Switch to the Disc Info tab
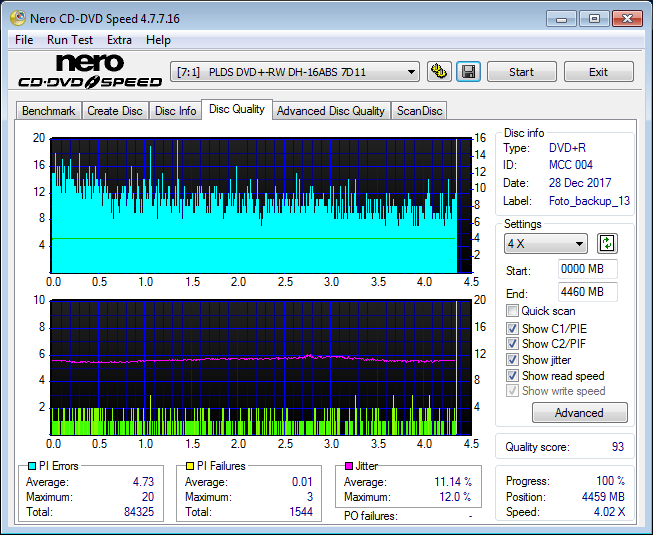The image size is (653, 535). click(175, 111)
